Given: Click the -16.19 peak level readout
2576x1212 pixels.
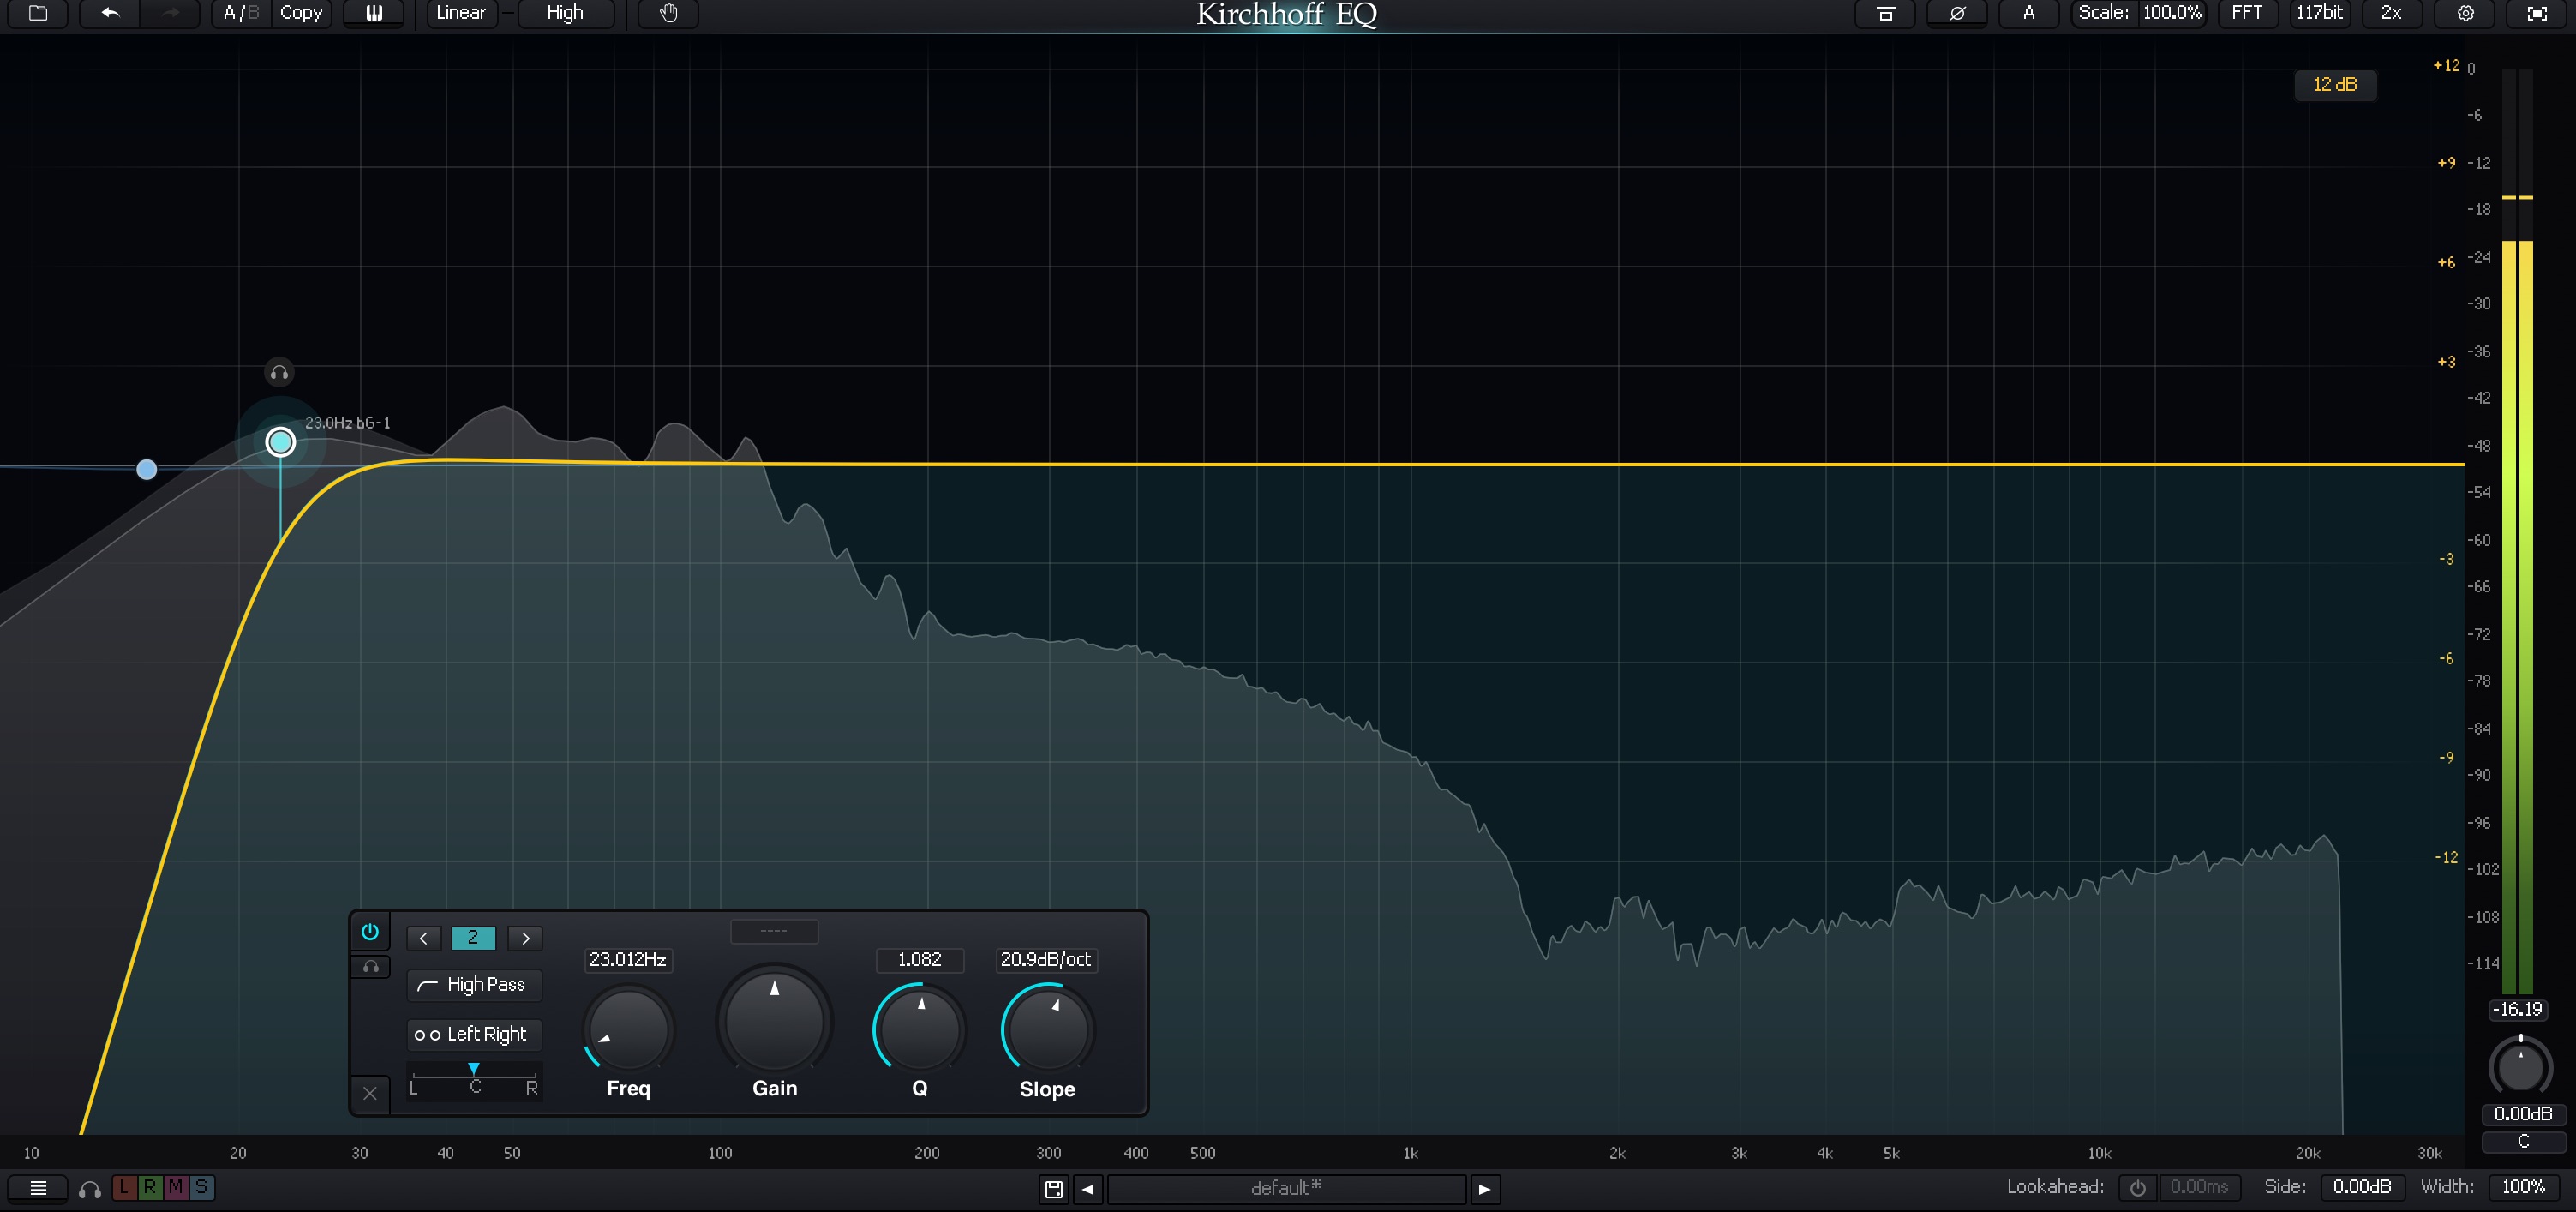Looking at the screenshot, I should click(2517, 1010).
